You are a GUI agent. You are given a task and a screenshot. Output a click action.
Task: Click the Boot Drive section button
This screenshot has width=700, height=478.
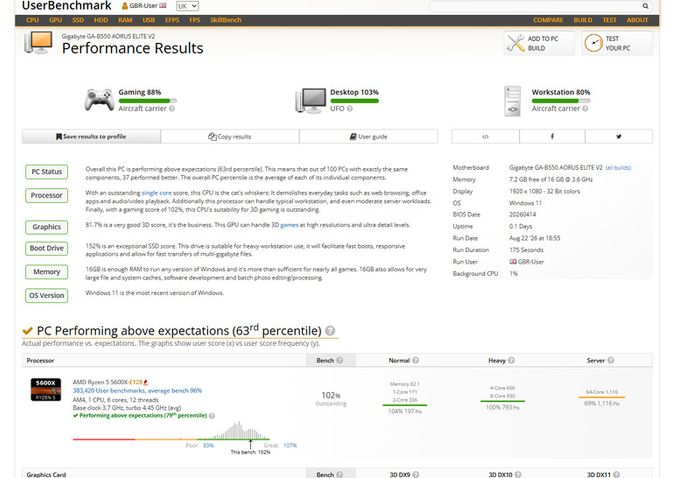(46, 248)
